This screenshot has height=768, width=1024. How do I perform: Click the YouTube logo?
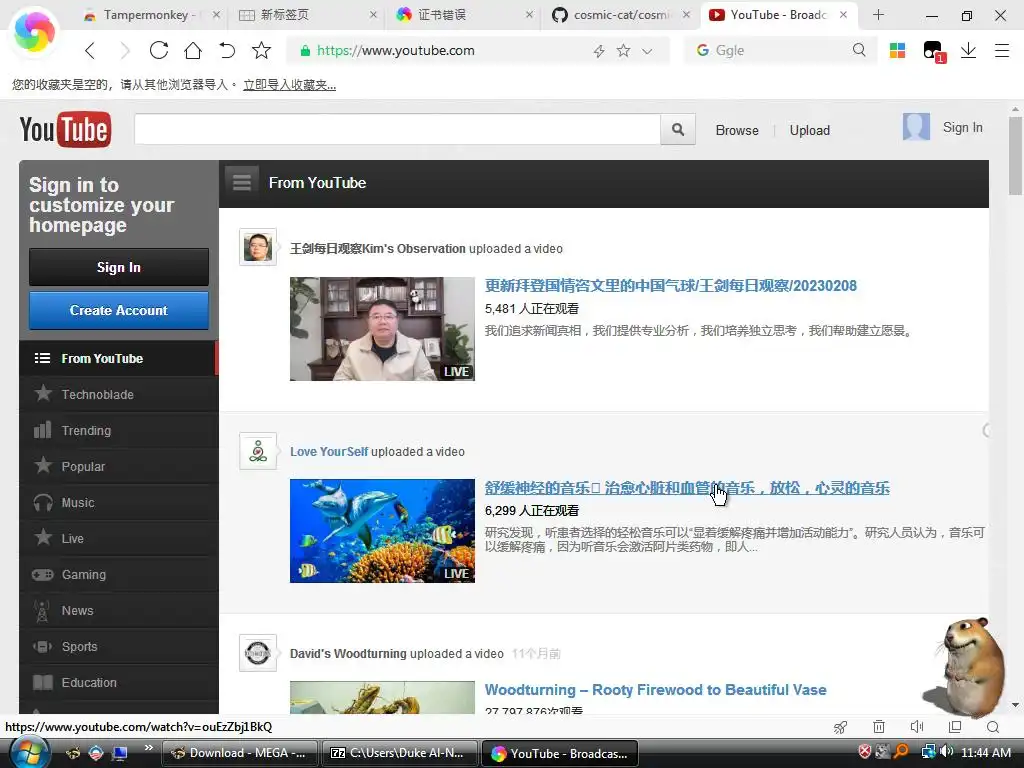[x=65, y=129]
